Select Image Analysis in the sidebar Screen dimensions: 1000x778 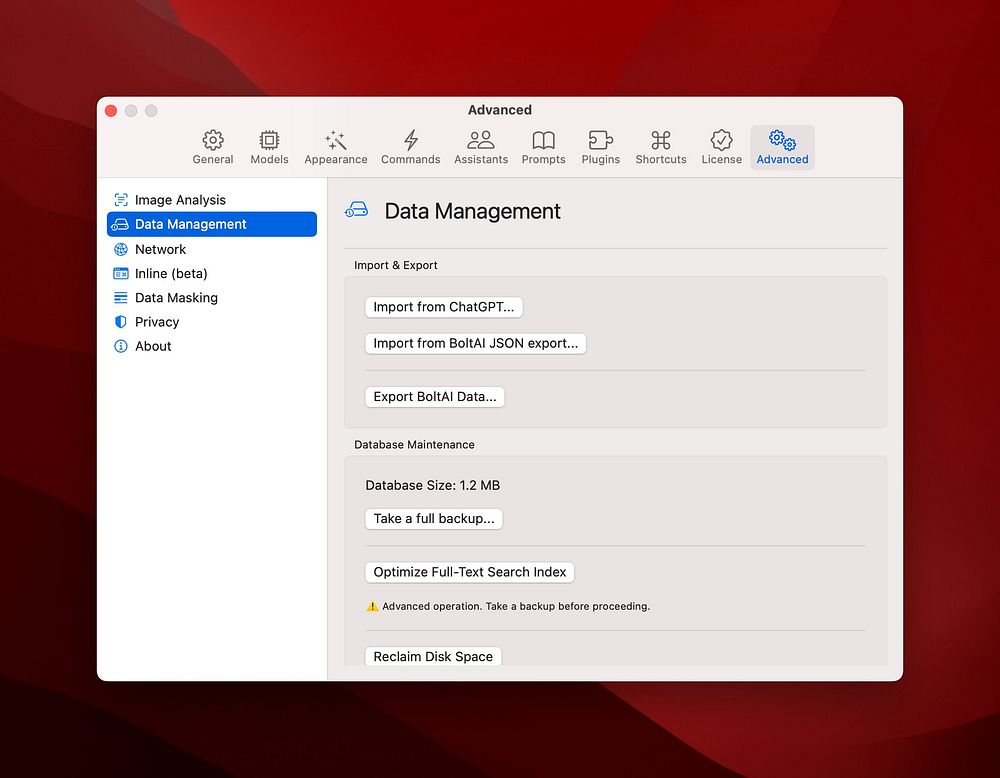[x=180, y=200]
